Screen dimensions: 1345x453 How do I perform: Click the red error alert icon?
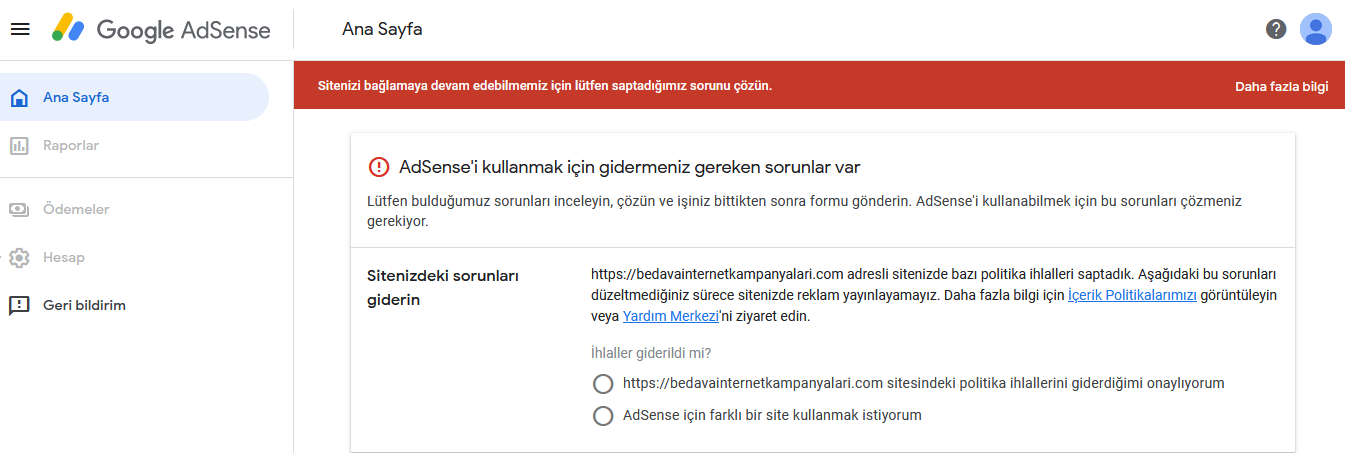pos(379,167)
